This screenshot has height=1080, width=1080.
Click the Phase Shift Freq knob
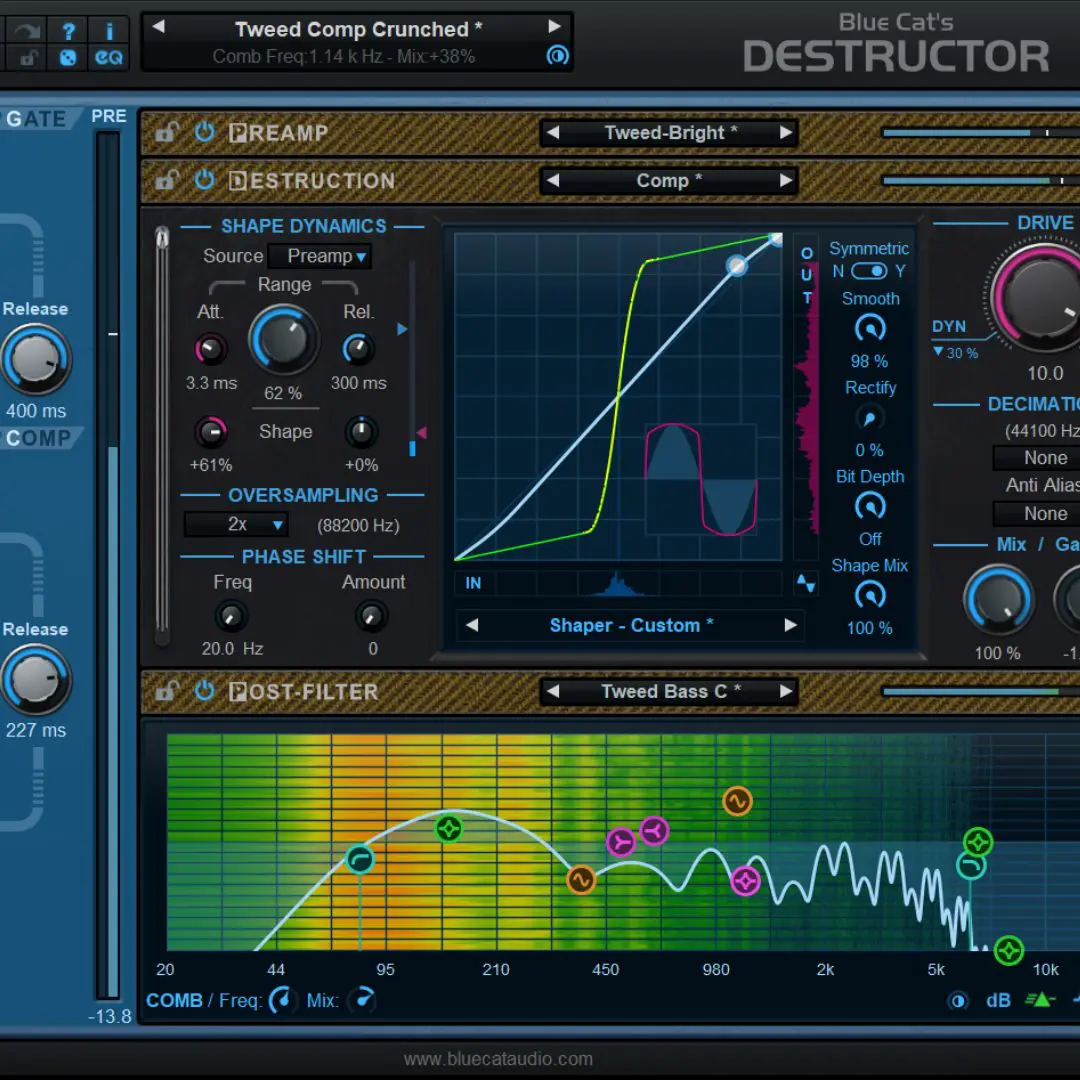point(231,616)
